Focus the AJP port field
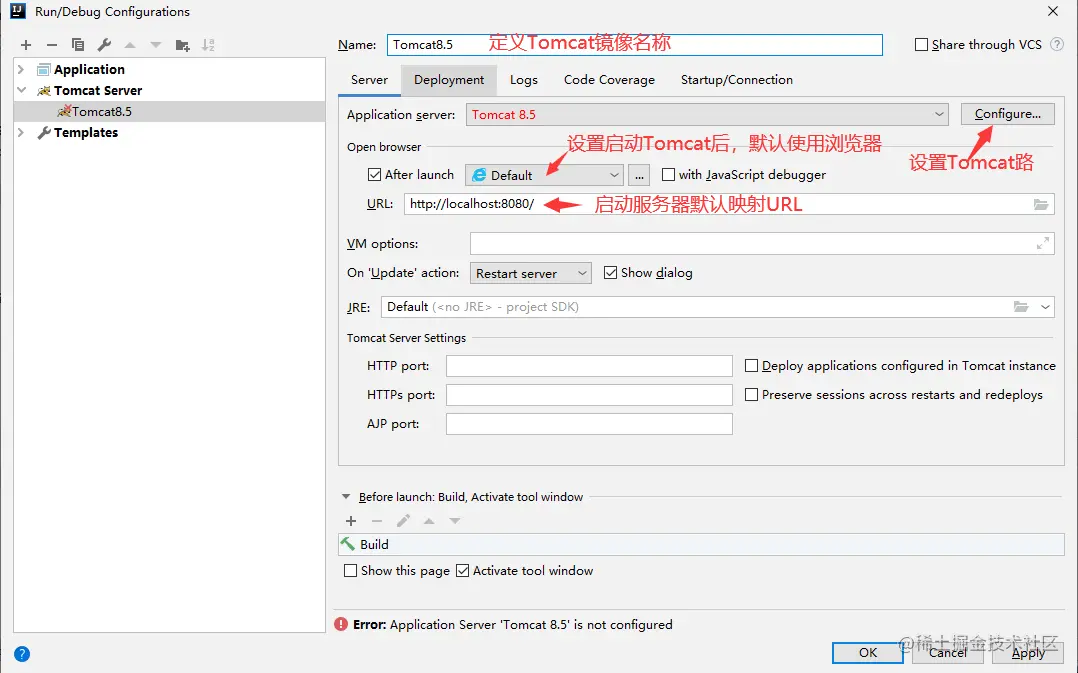This screenshot has height=673, width=1078. point(589,423)
